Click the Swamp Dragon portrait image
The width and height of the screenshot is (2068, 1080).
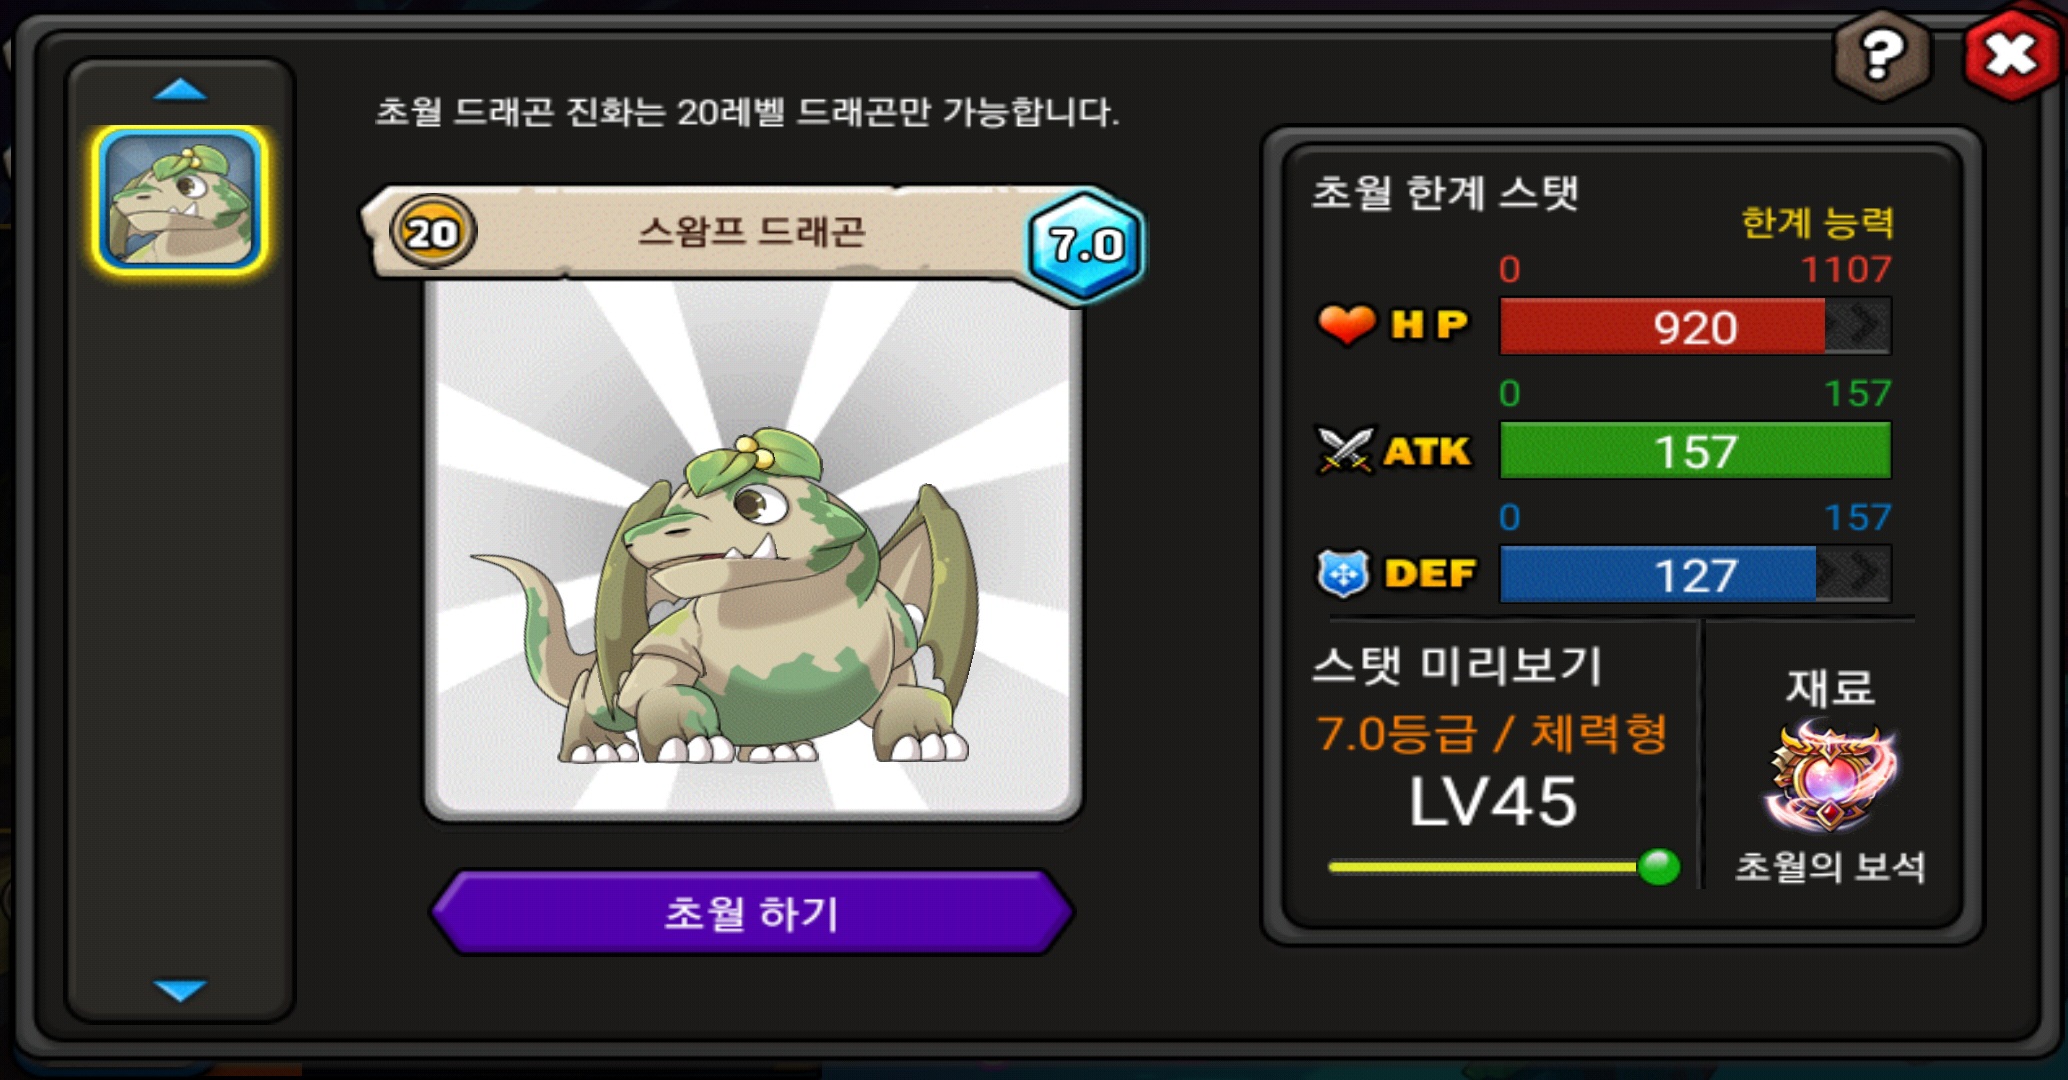pos(752,550)
